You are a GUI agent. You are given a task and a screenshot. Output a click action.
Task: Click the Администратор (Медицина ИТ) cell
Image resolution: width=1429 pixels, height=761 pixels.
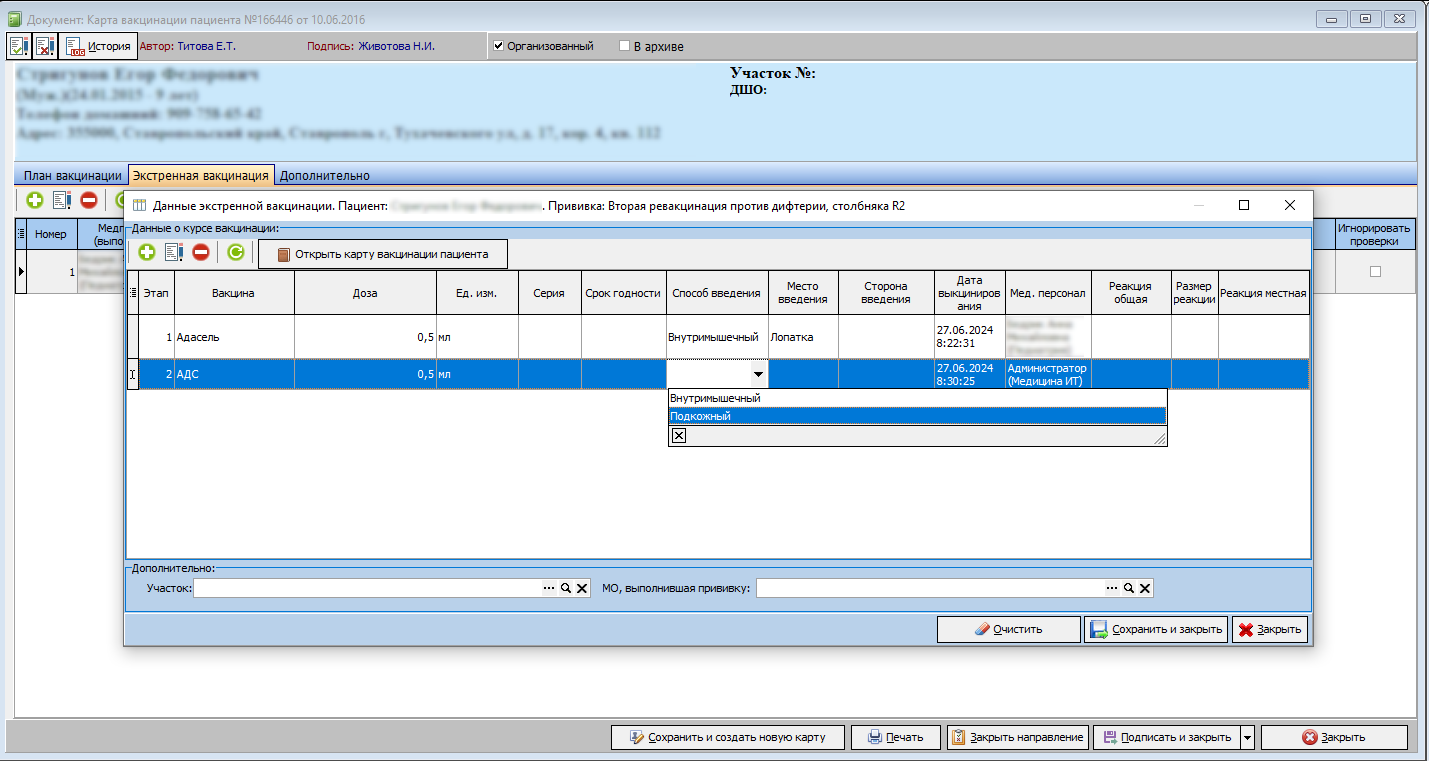pyautogui.click(x=1048, y=374)
